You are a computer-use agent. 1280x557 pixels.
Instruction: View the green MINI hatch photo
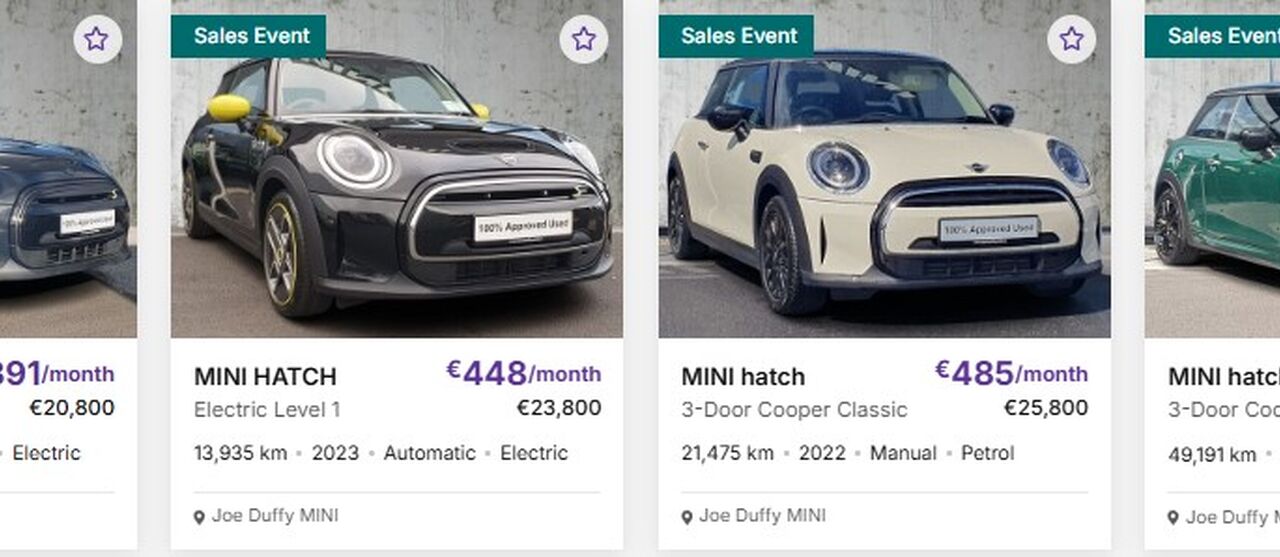click(1212, 169)
